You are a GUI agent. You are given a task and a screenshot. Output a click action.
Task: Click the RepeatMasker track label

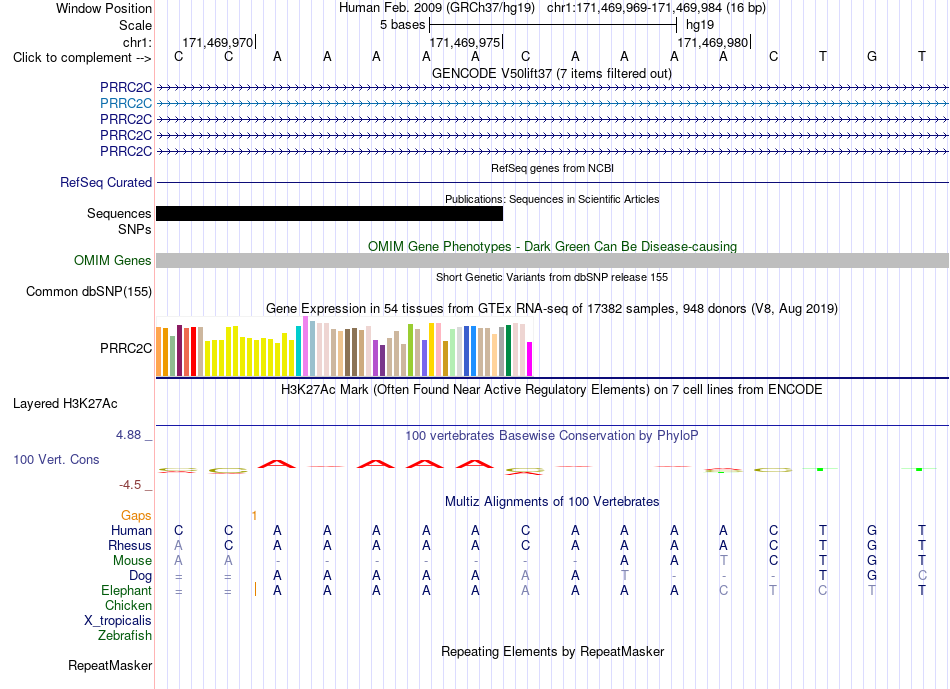coord(110,665)
